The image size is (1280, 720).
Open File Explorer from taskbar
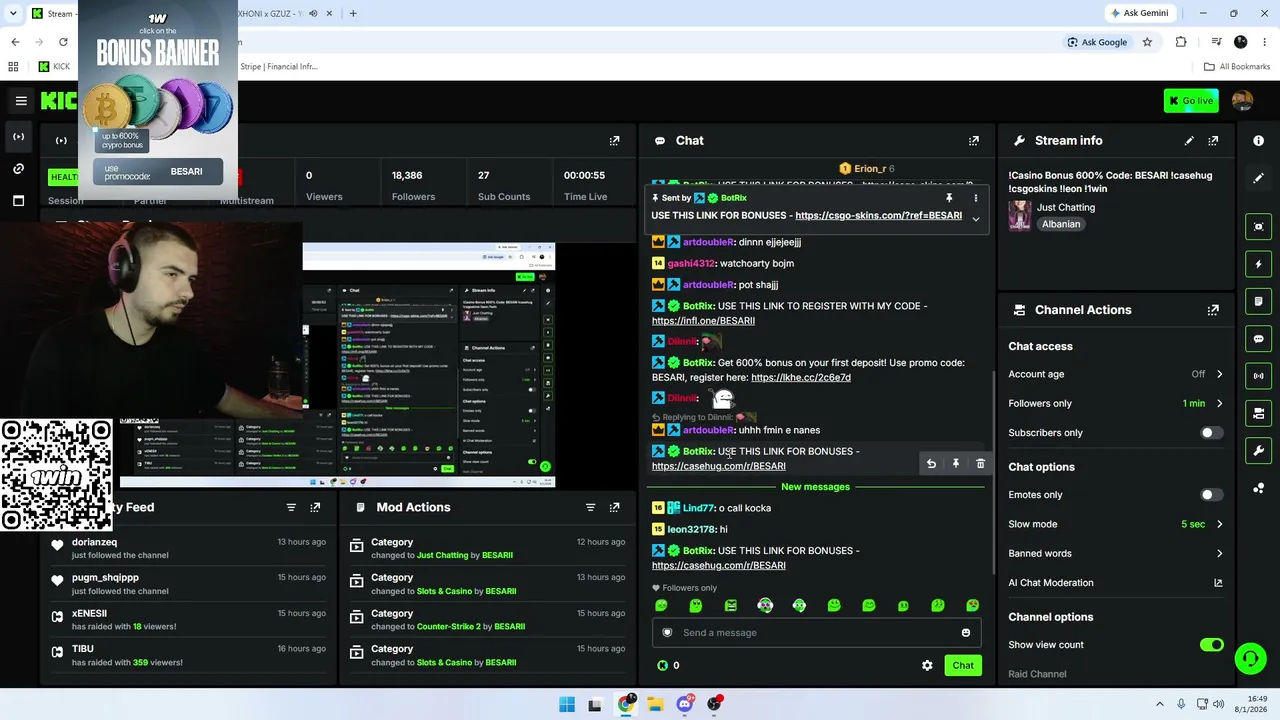[655, 704]
